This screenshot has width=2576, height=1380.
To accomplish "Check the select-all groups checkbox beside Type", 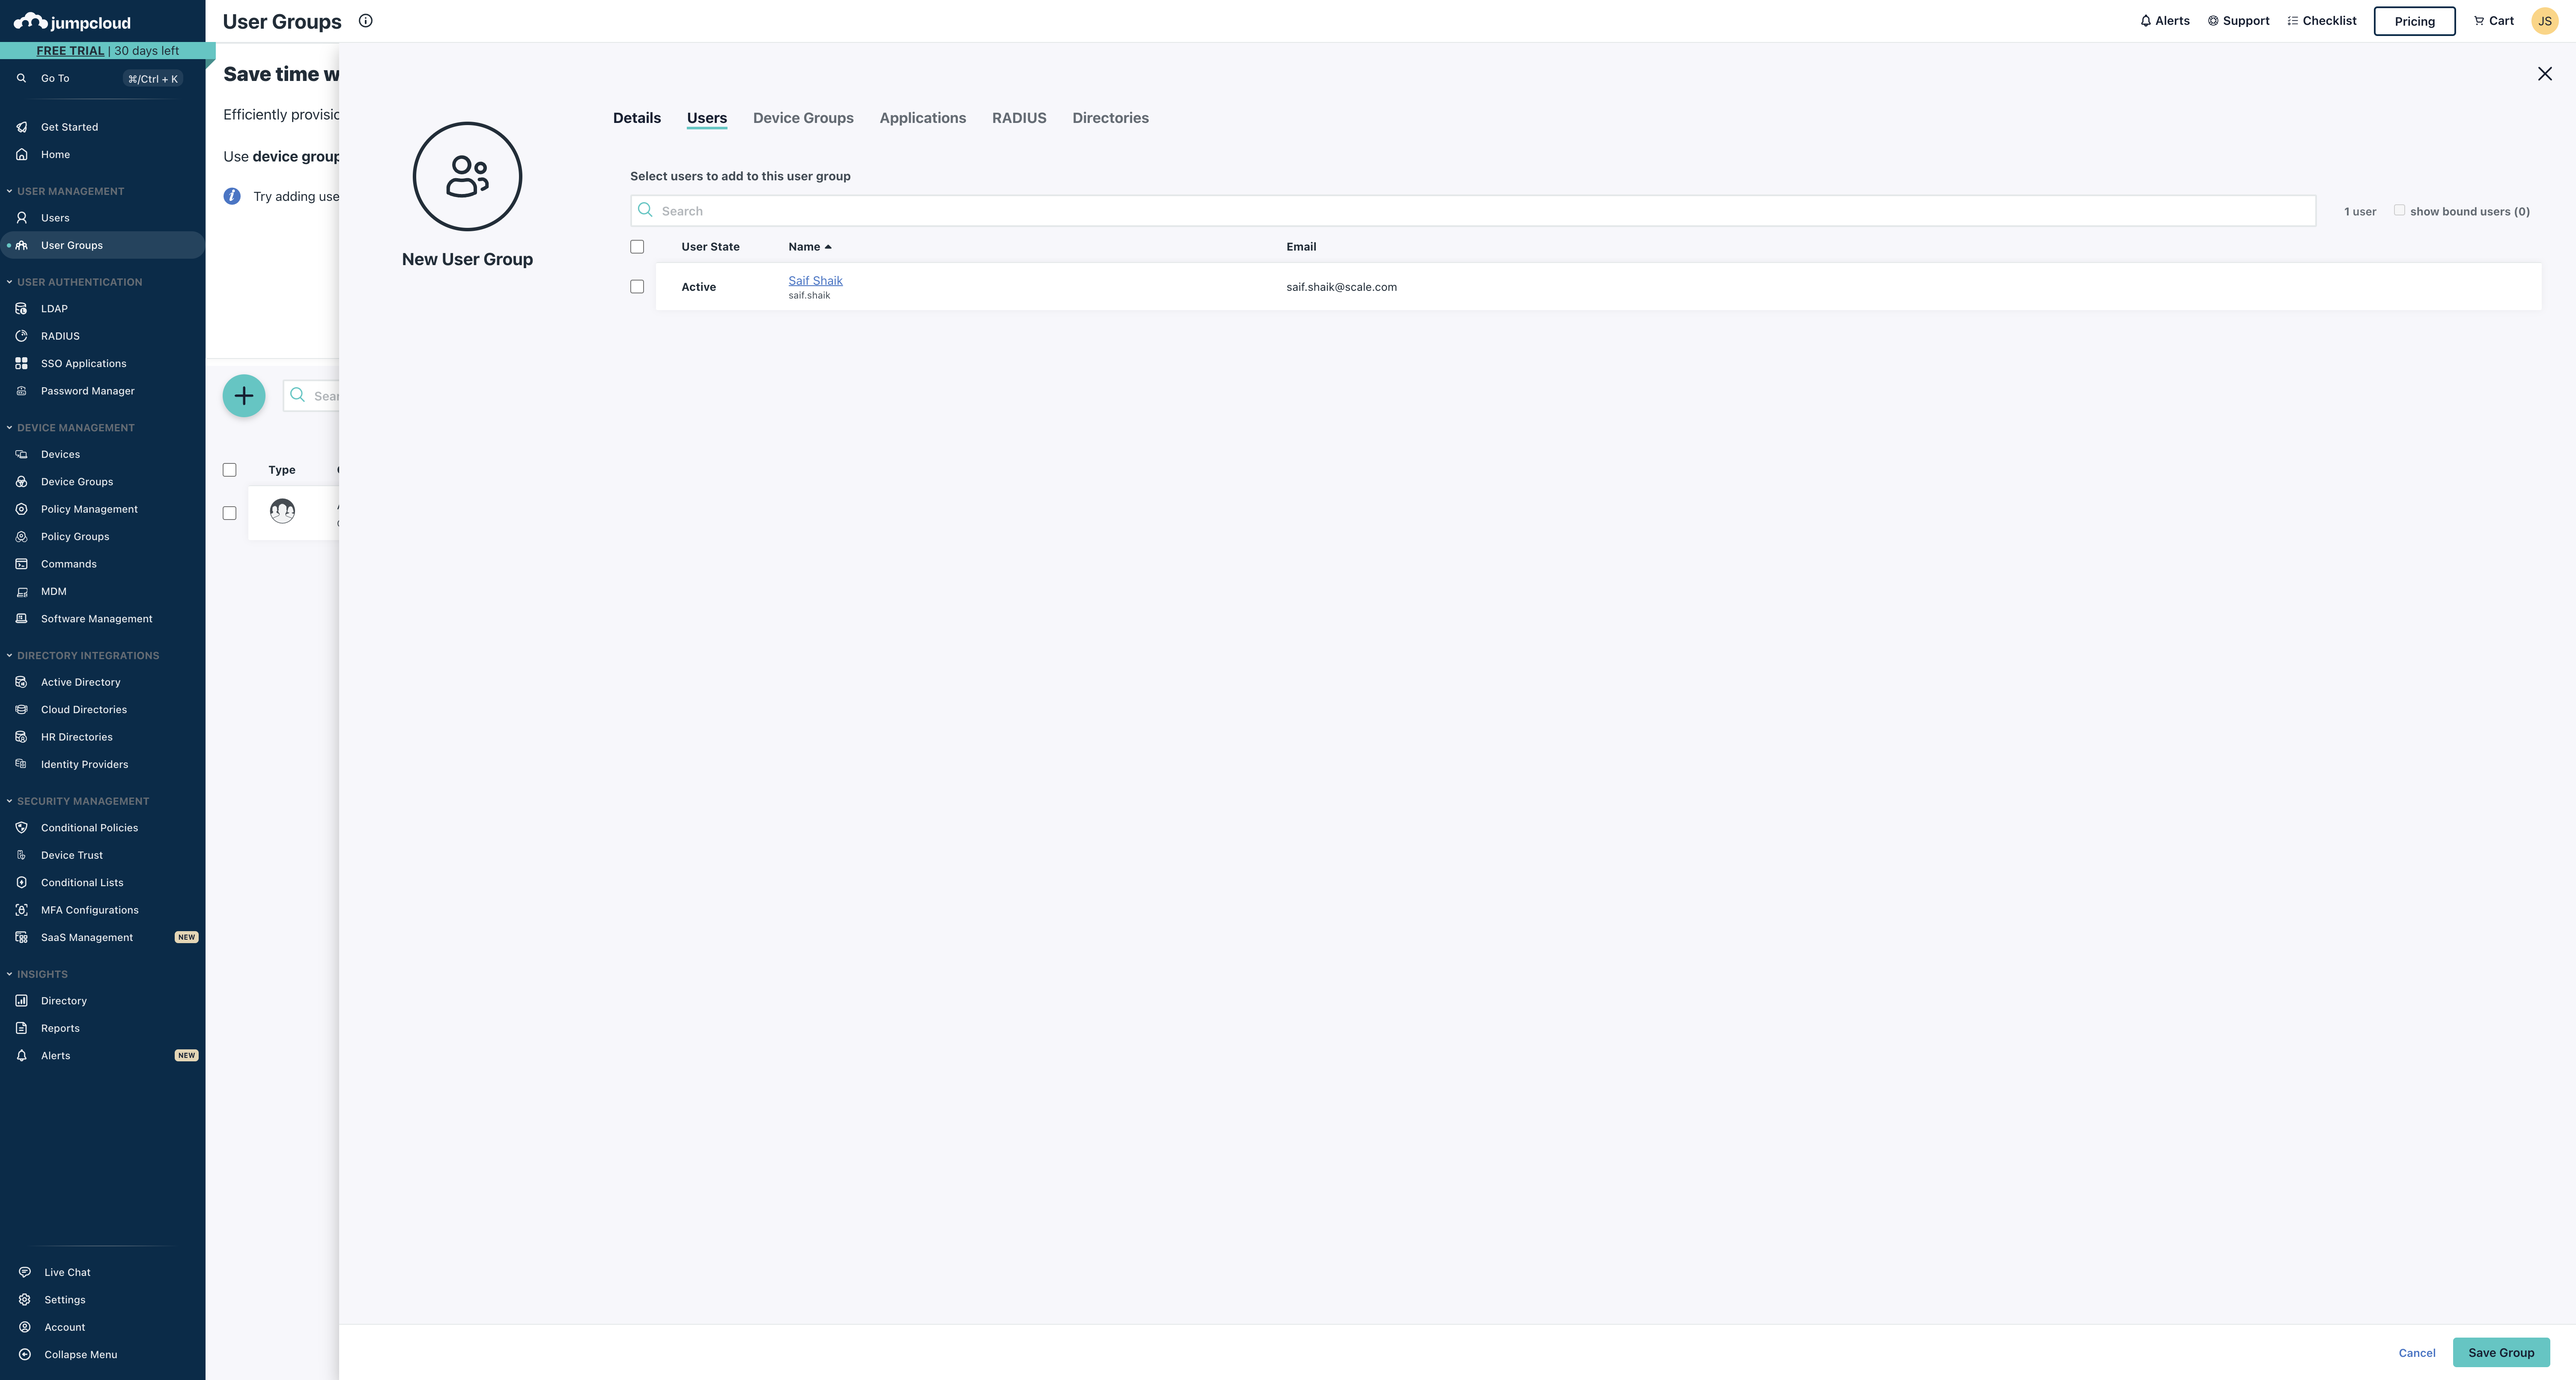I will (x=229, y=470).
